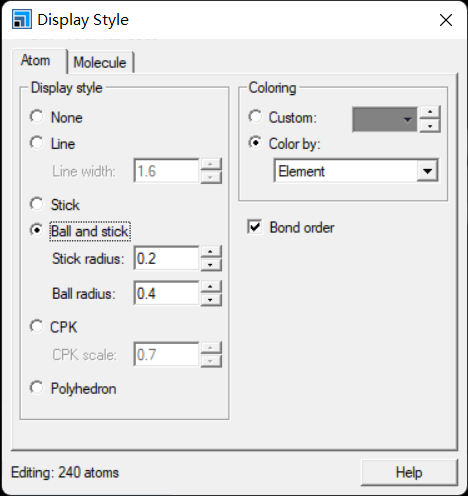Increase the Ball radius value
The image size is (468, 496).
[x=211, y=286]
